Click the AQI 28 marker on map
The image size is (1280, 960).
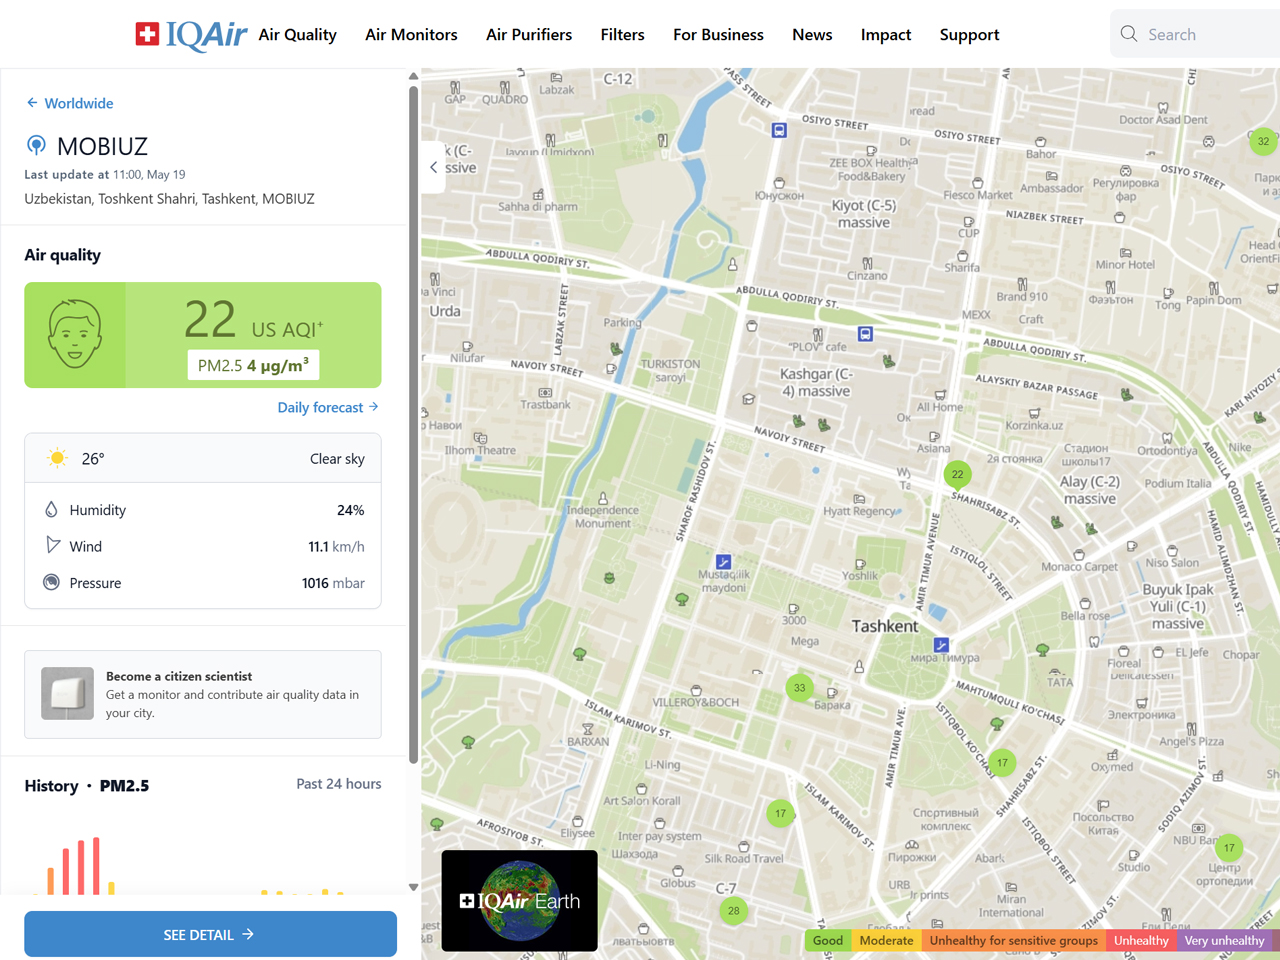733,910
